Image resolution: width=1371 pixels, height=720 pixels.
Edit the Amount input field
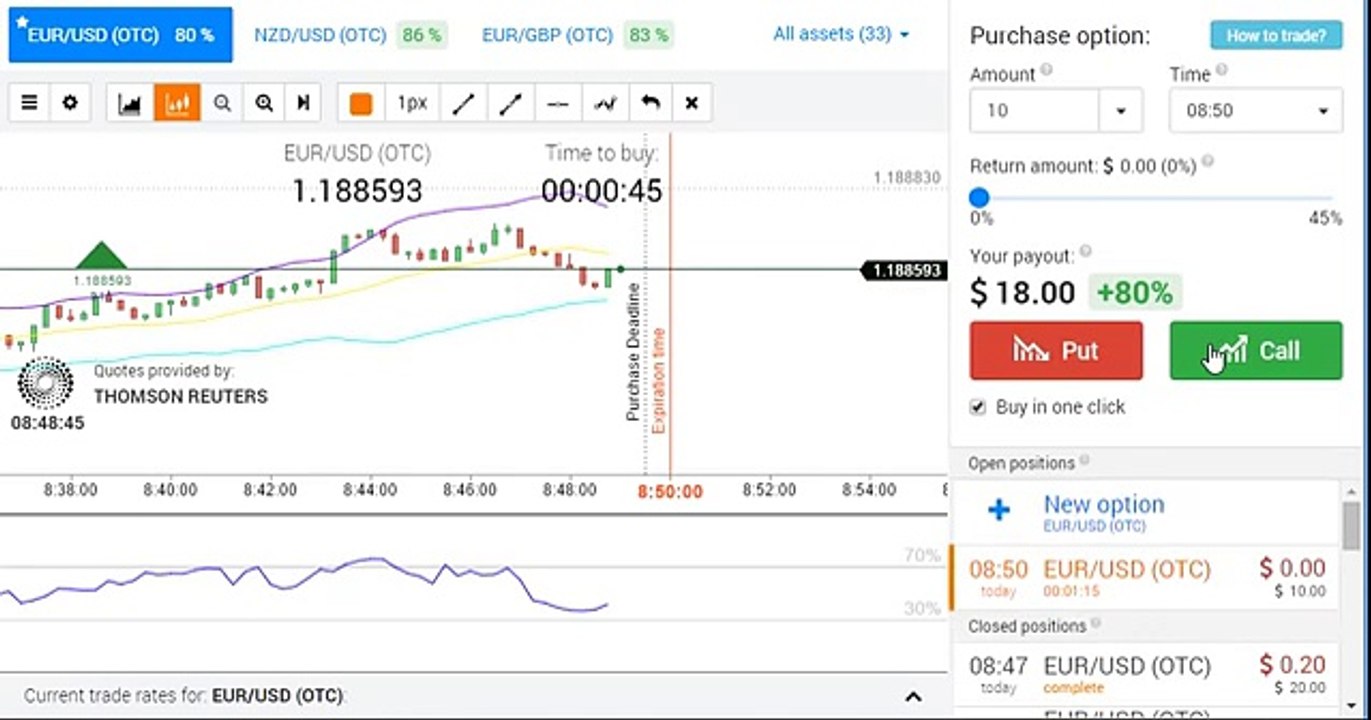tap(1034, 110)
